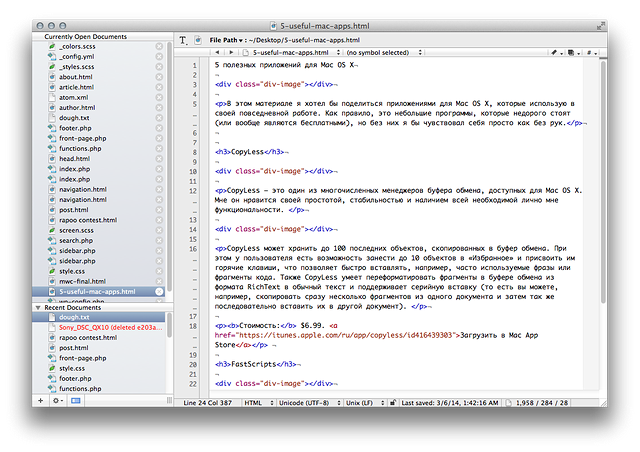640x452 pixels.
Task: Click the Currently Open Documents list scrollbar
Action: coord(169,166)
